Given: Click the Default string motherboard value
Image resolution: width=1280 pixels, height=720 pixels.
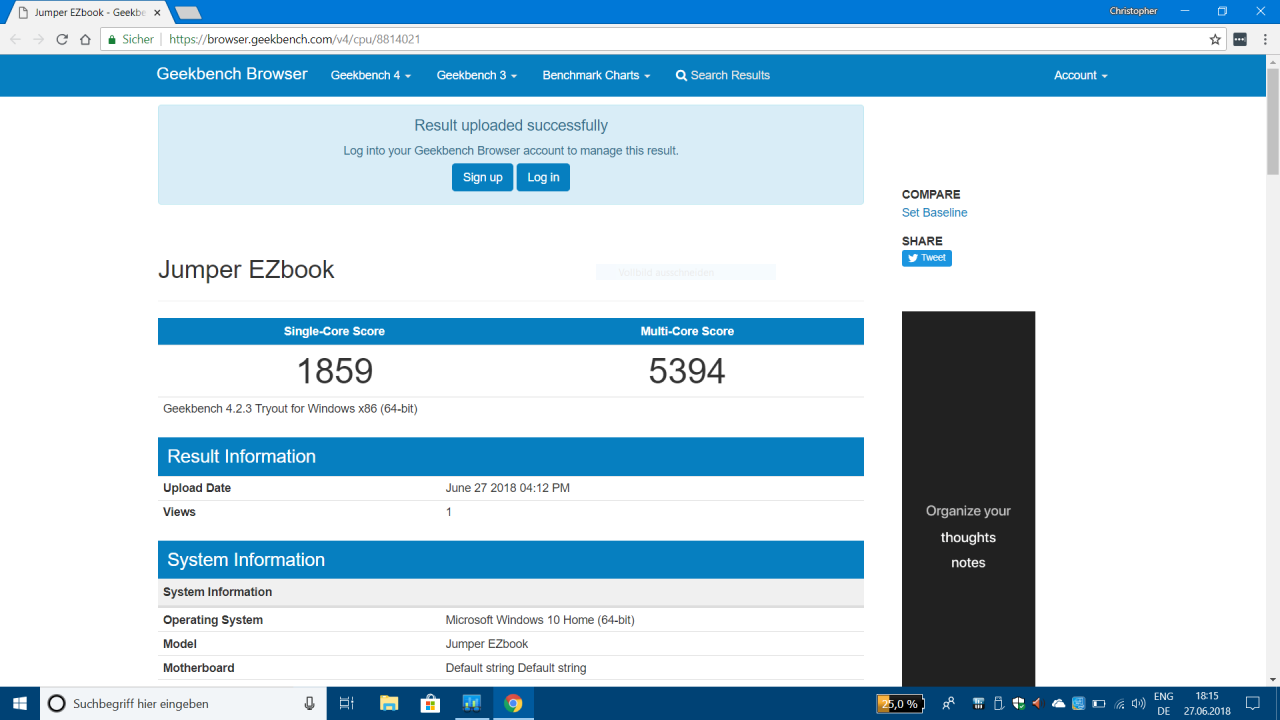Looking at the screenshot, I should click(x=516, y=668).
